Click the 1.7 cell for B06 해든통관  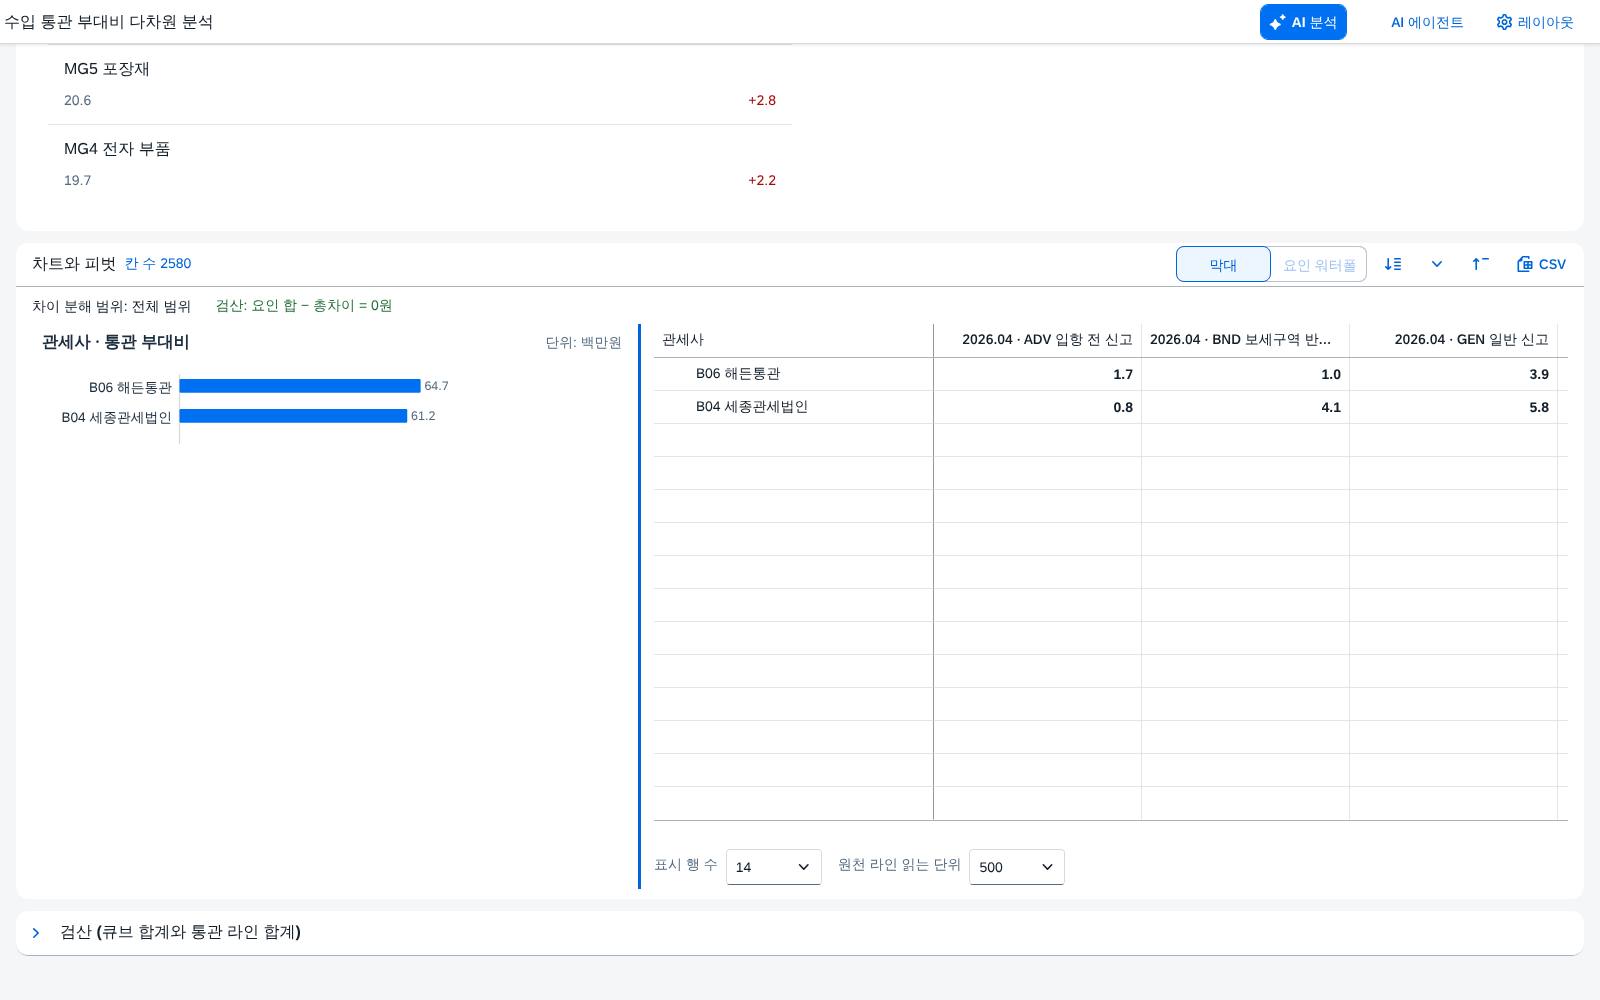[x=1038, y=374]
